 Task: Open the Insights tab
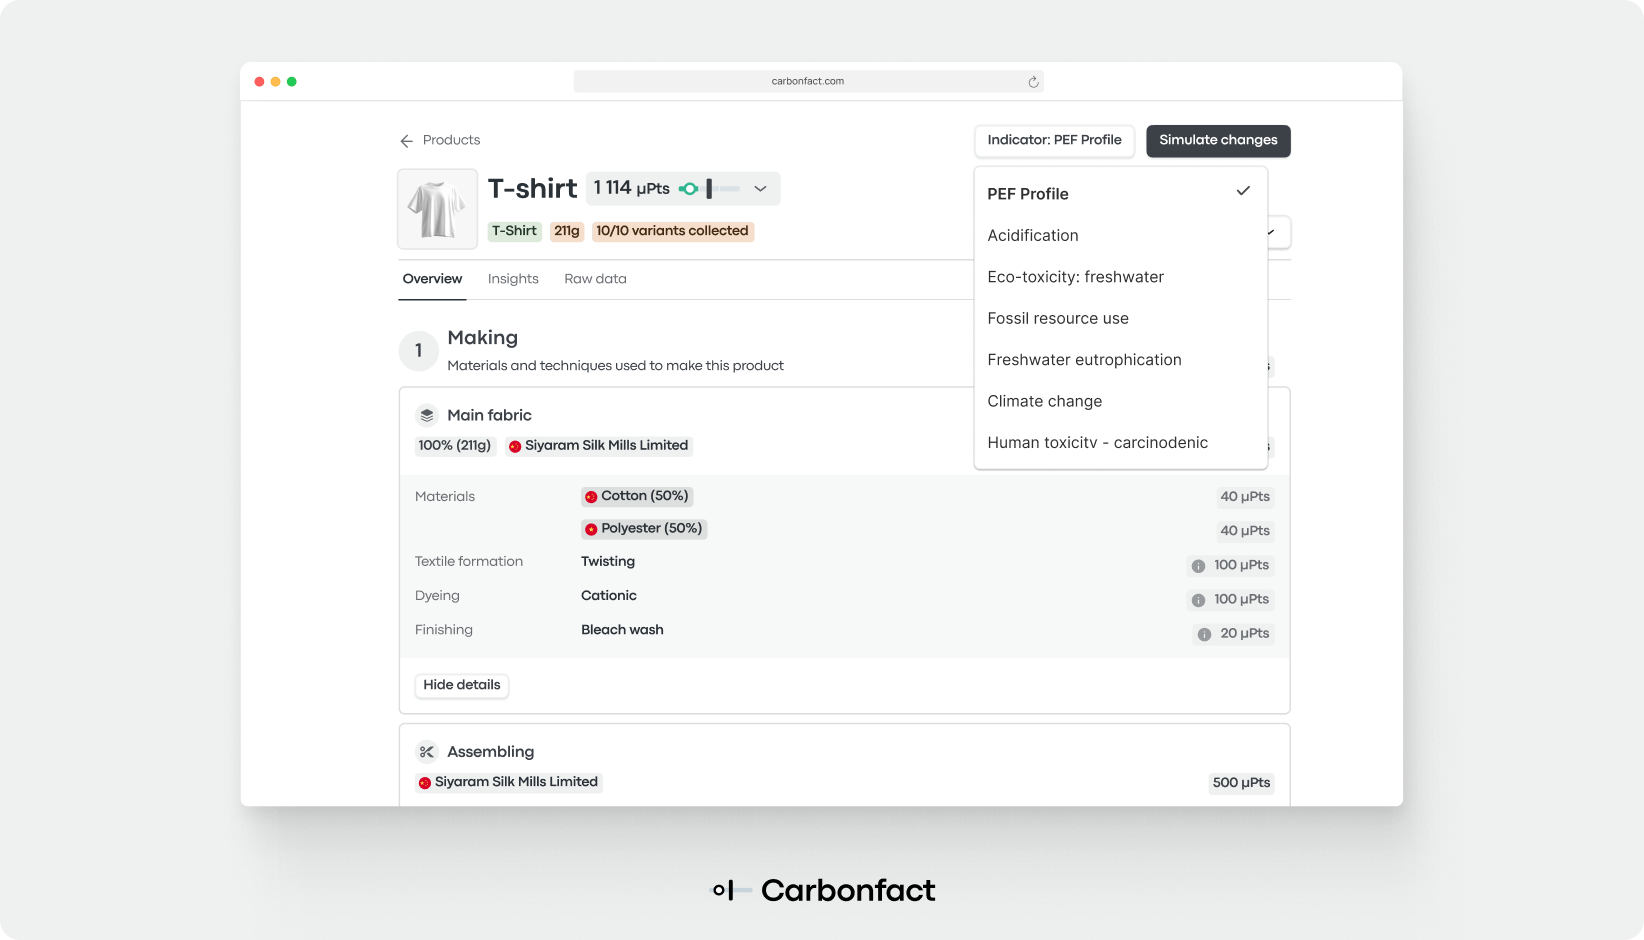[513, 279]
